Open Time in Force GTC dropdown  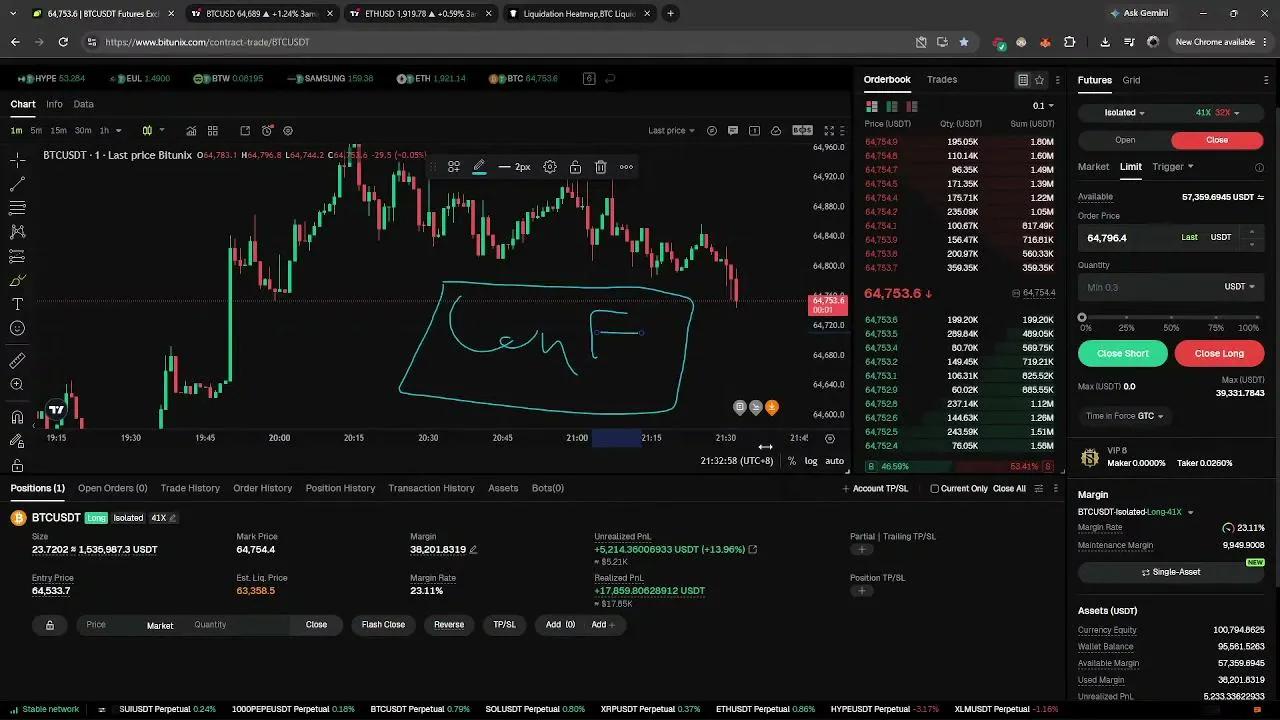[1125, 416]
